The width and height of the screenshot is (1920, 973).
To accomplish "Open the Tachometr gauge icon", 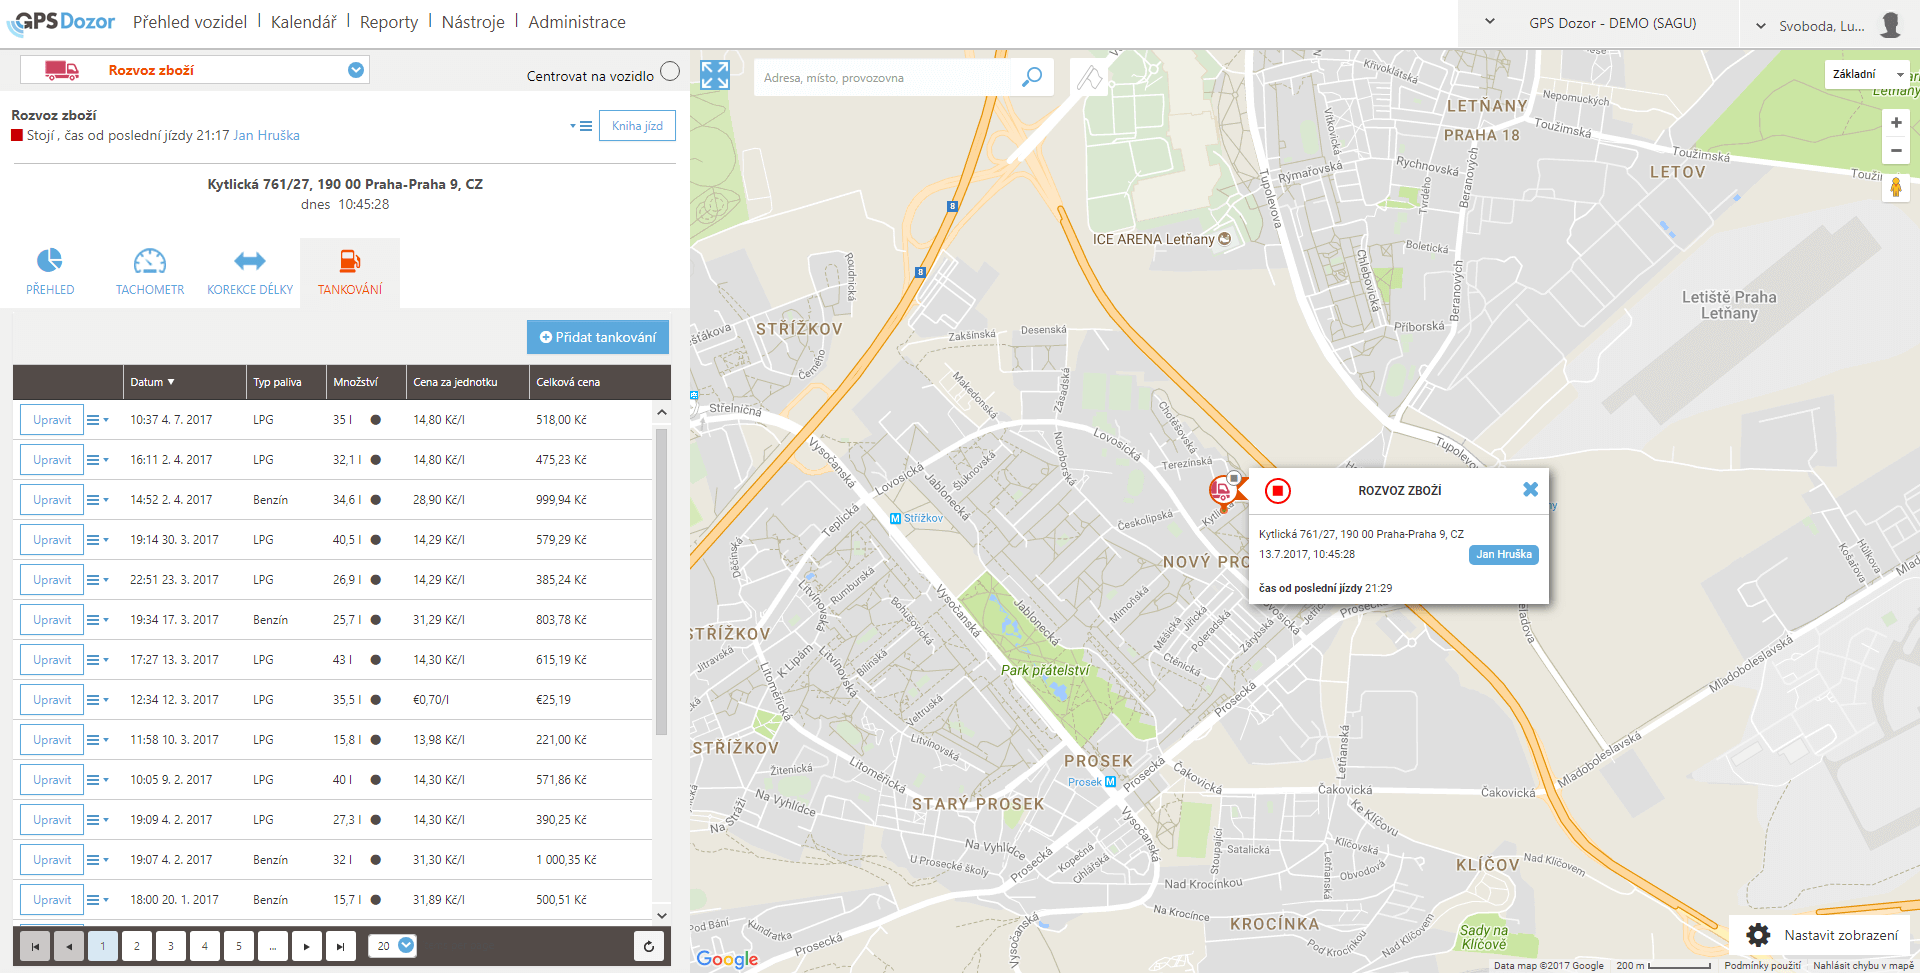I will tap(150, 262).
